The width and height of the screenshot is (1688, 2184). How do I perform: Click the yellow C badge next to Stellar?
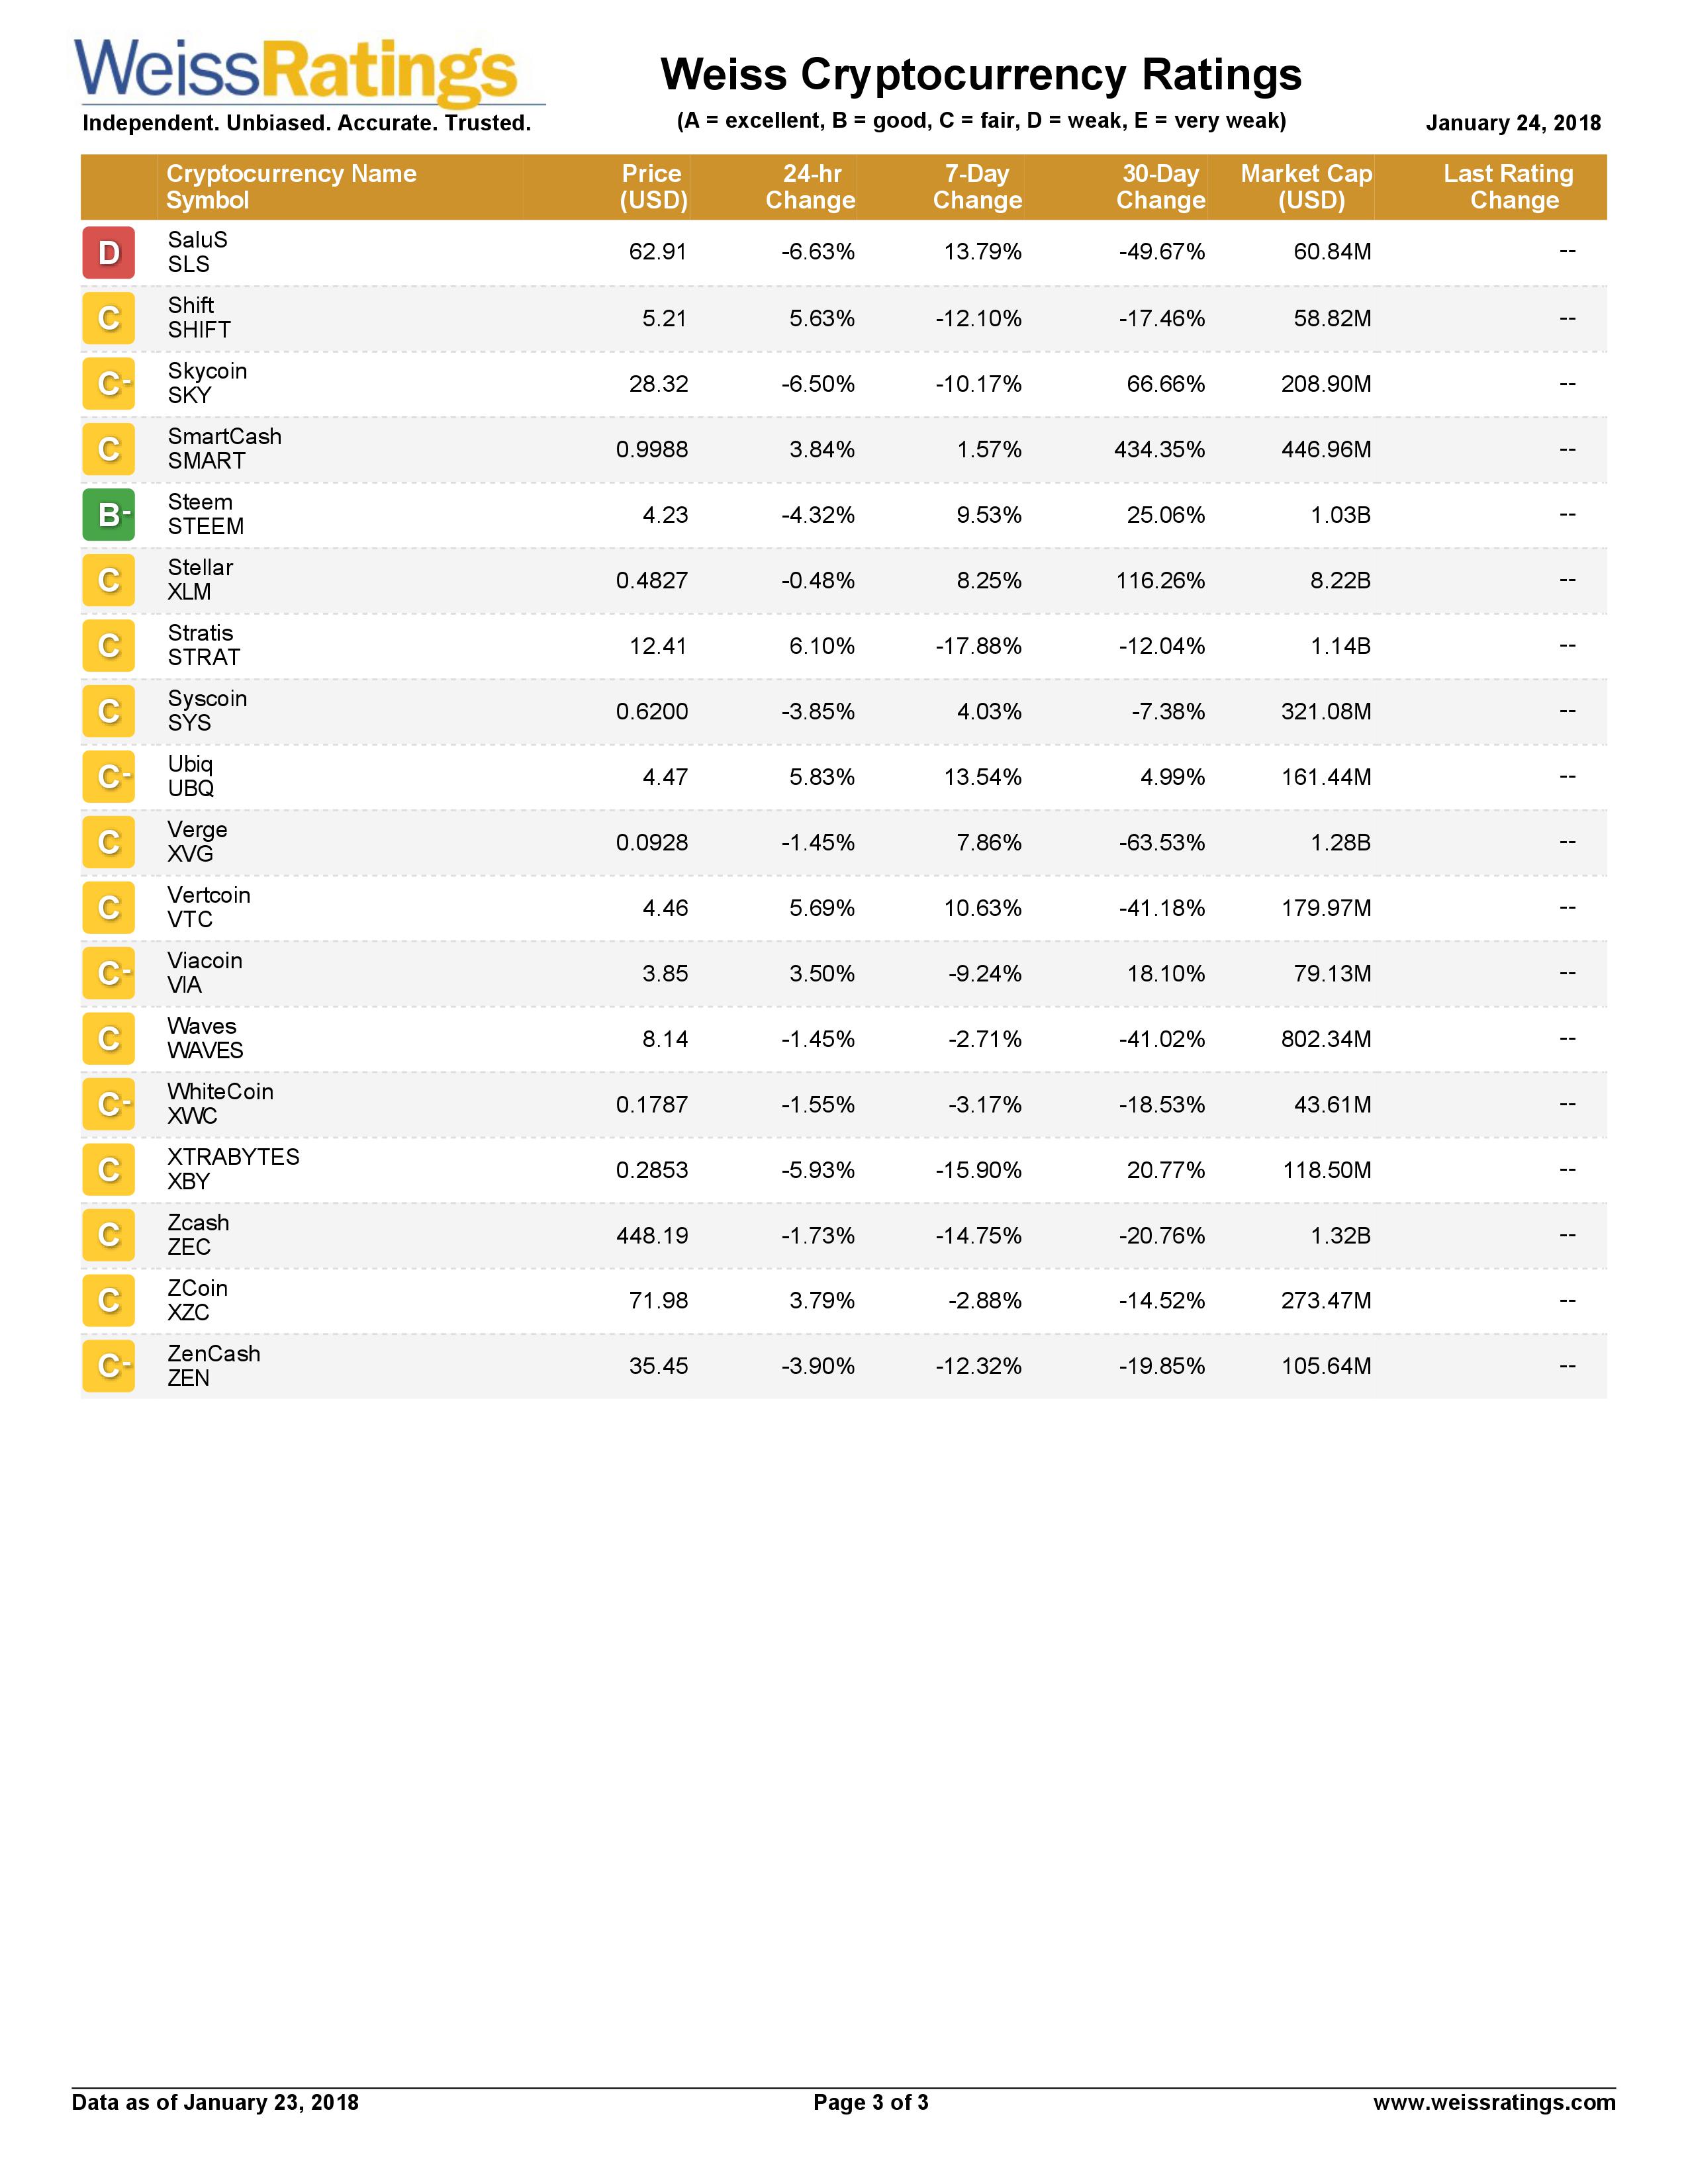click(108, 580)
